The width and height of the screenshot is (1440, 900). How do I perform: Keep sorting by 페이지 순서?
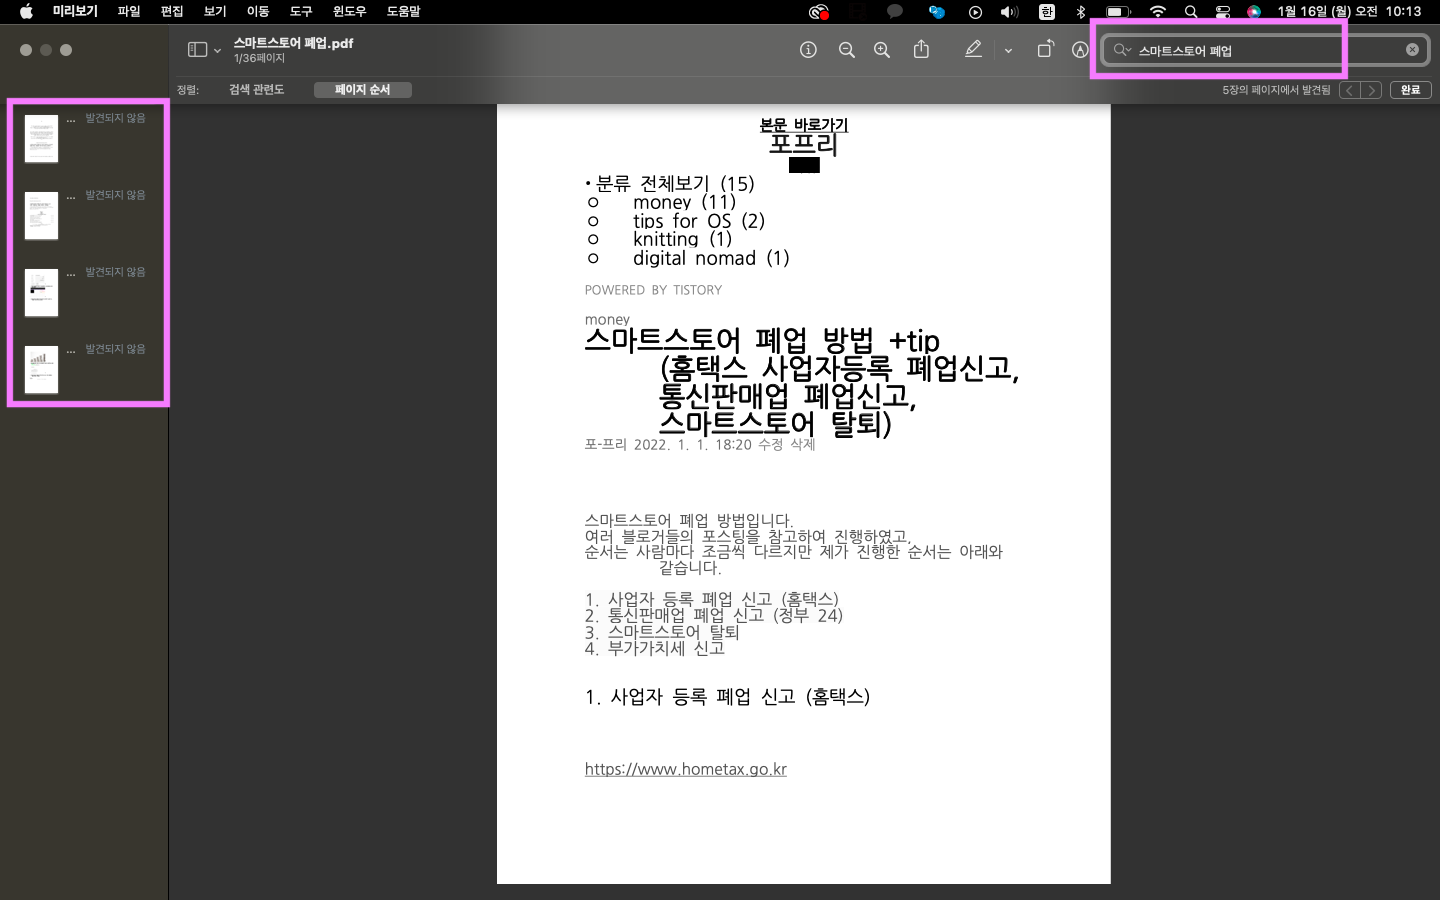(x=363, y=89)
